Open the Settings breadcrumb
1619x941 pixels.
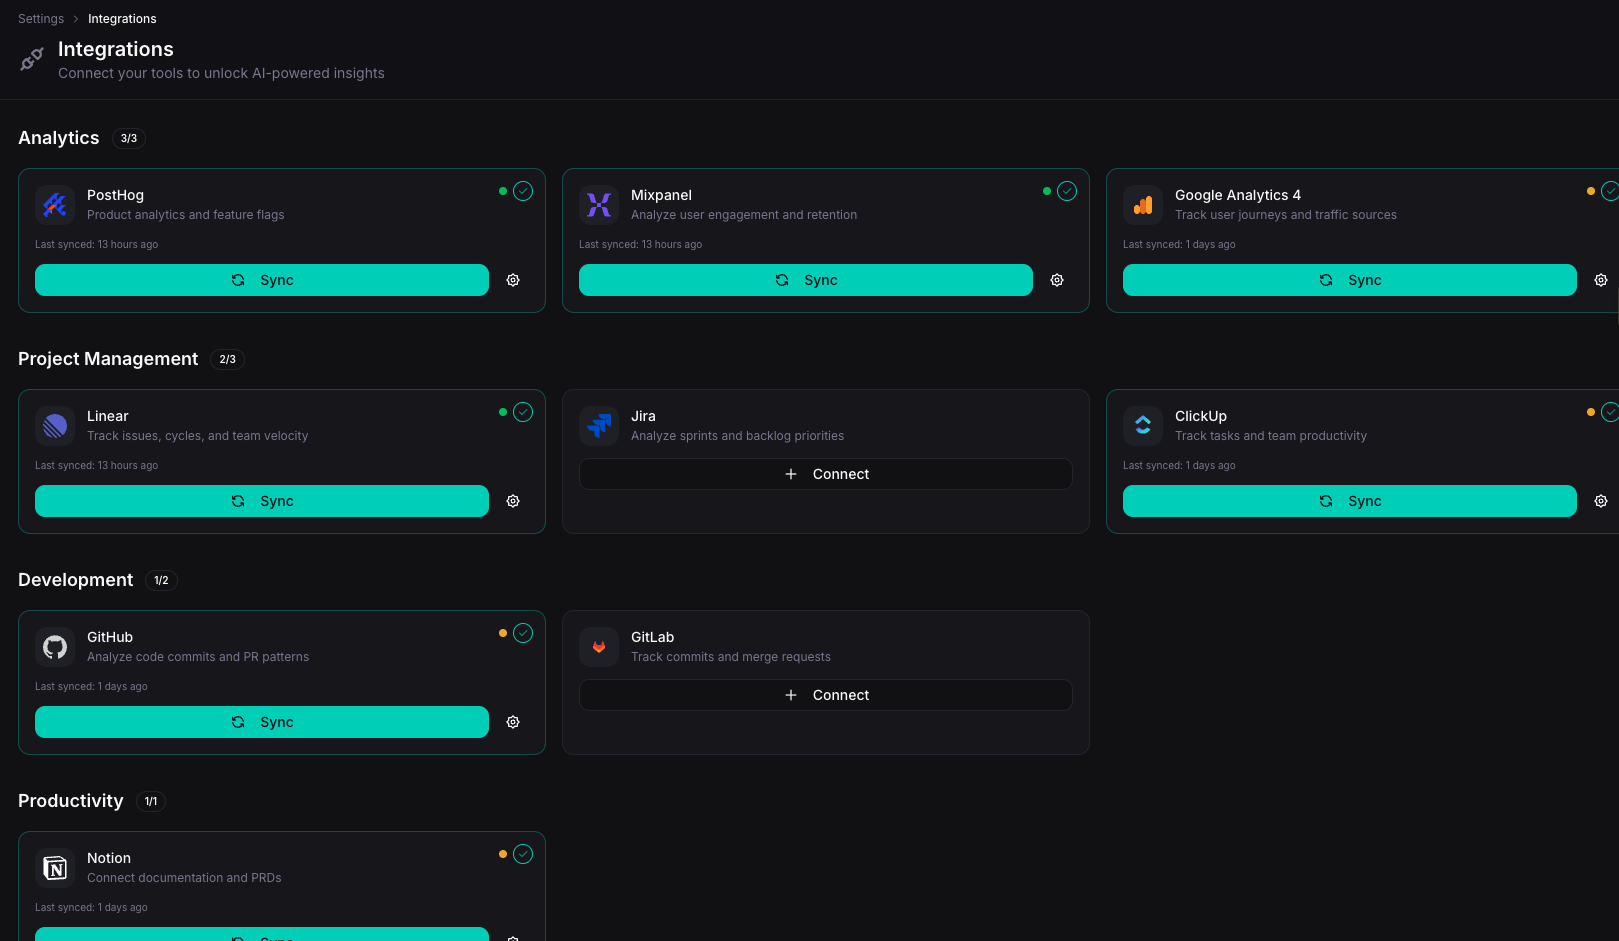[40, 18]
